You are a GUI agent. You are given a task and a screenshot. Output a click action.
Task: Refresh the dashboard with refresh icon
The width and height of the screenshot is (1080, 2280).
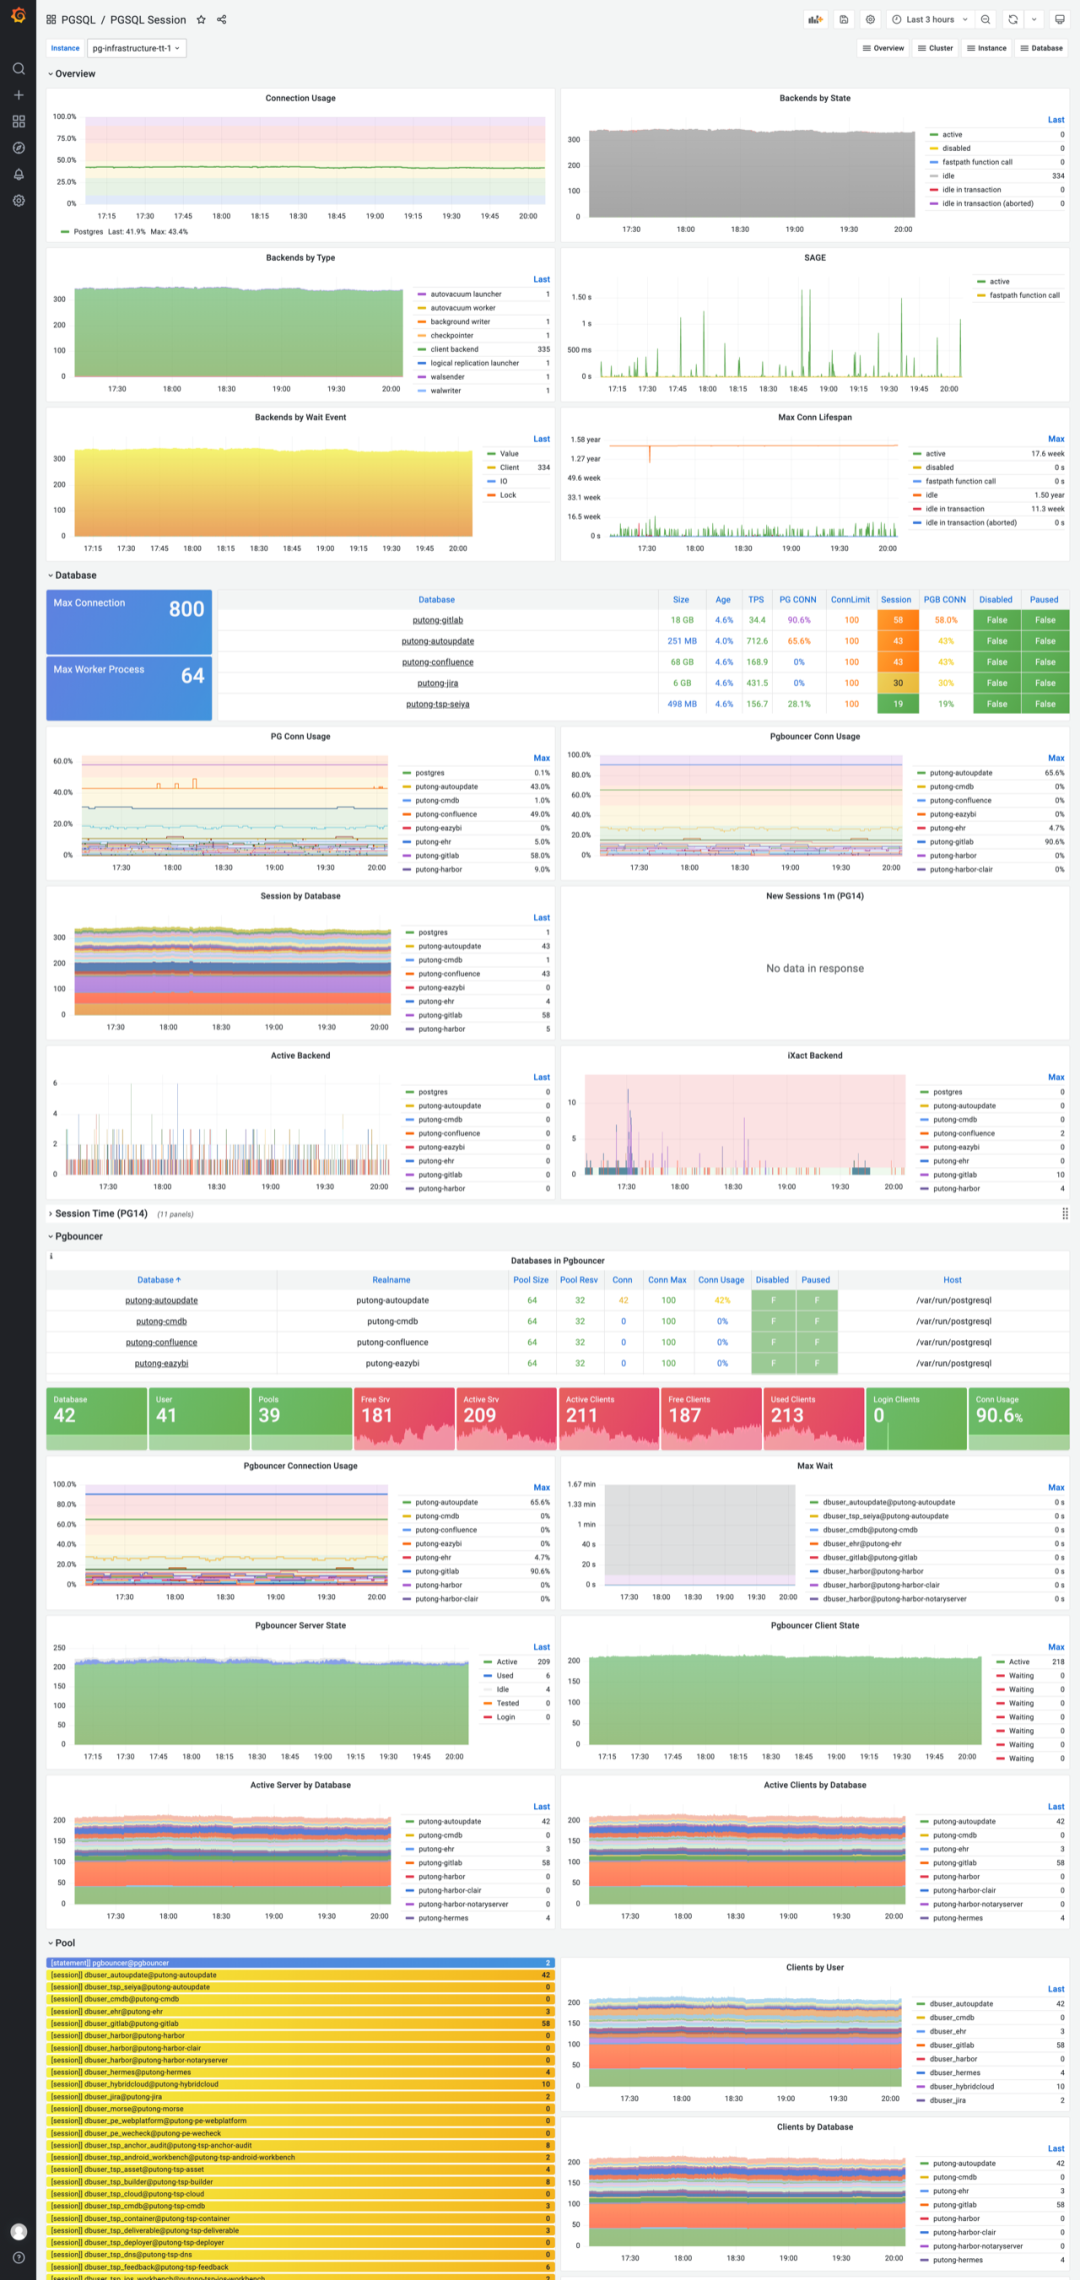pos(1013,19)
